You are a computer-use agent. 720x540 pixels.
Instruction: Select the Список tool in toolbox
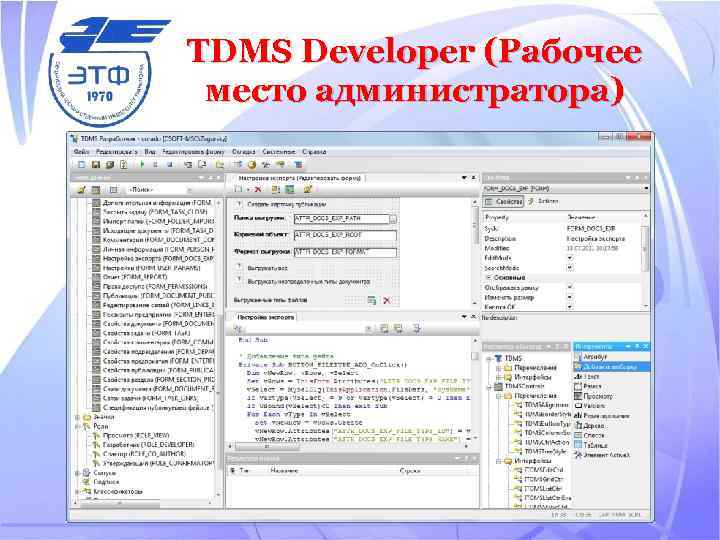[x=590, y=435]
